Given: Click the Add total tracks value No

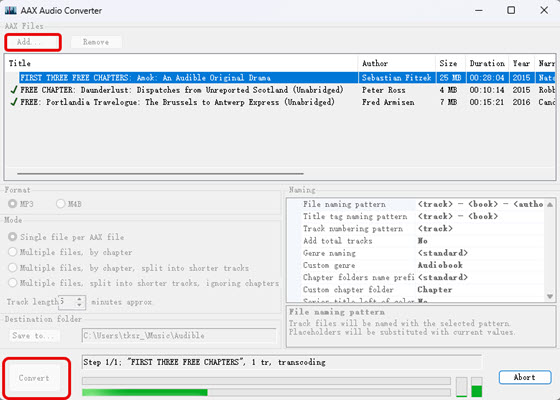Looking at the screenshot, I should (422, 241).
